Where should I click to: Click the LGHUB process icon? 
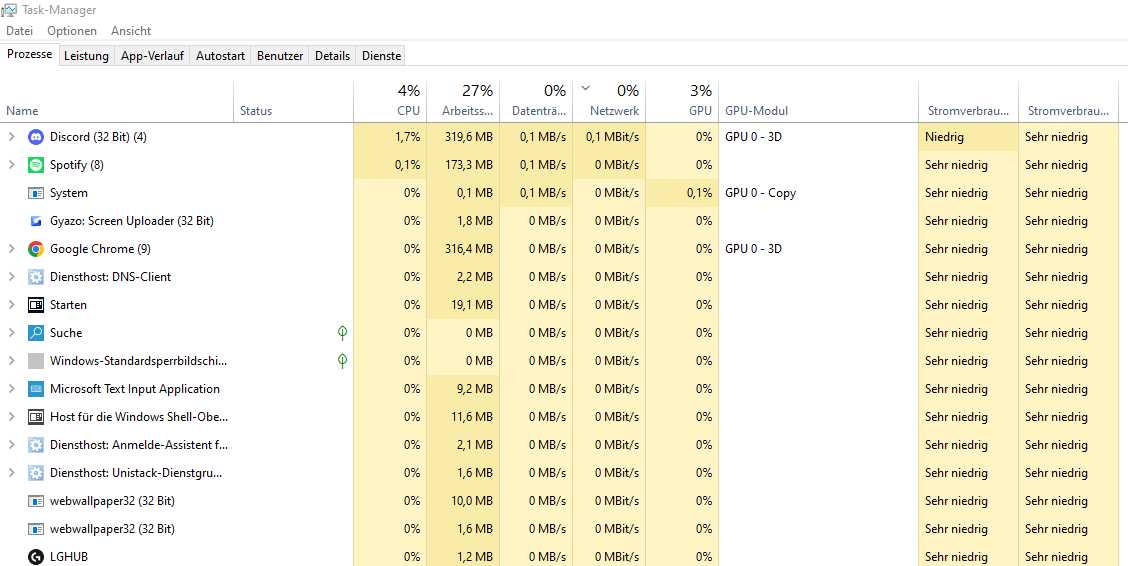tap(35, 557)
